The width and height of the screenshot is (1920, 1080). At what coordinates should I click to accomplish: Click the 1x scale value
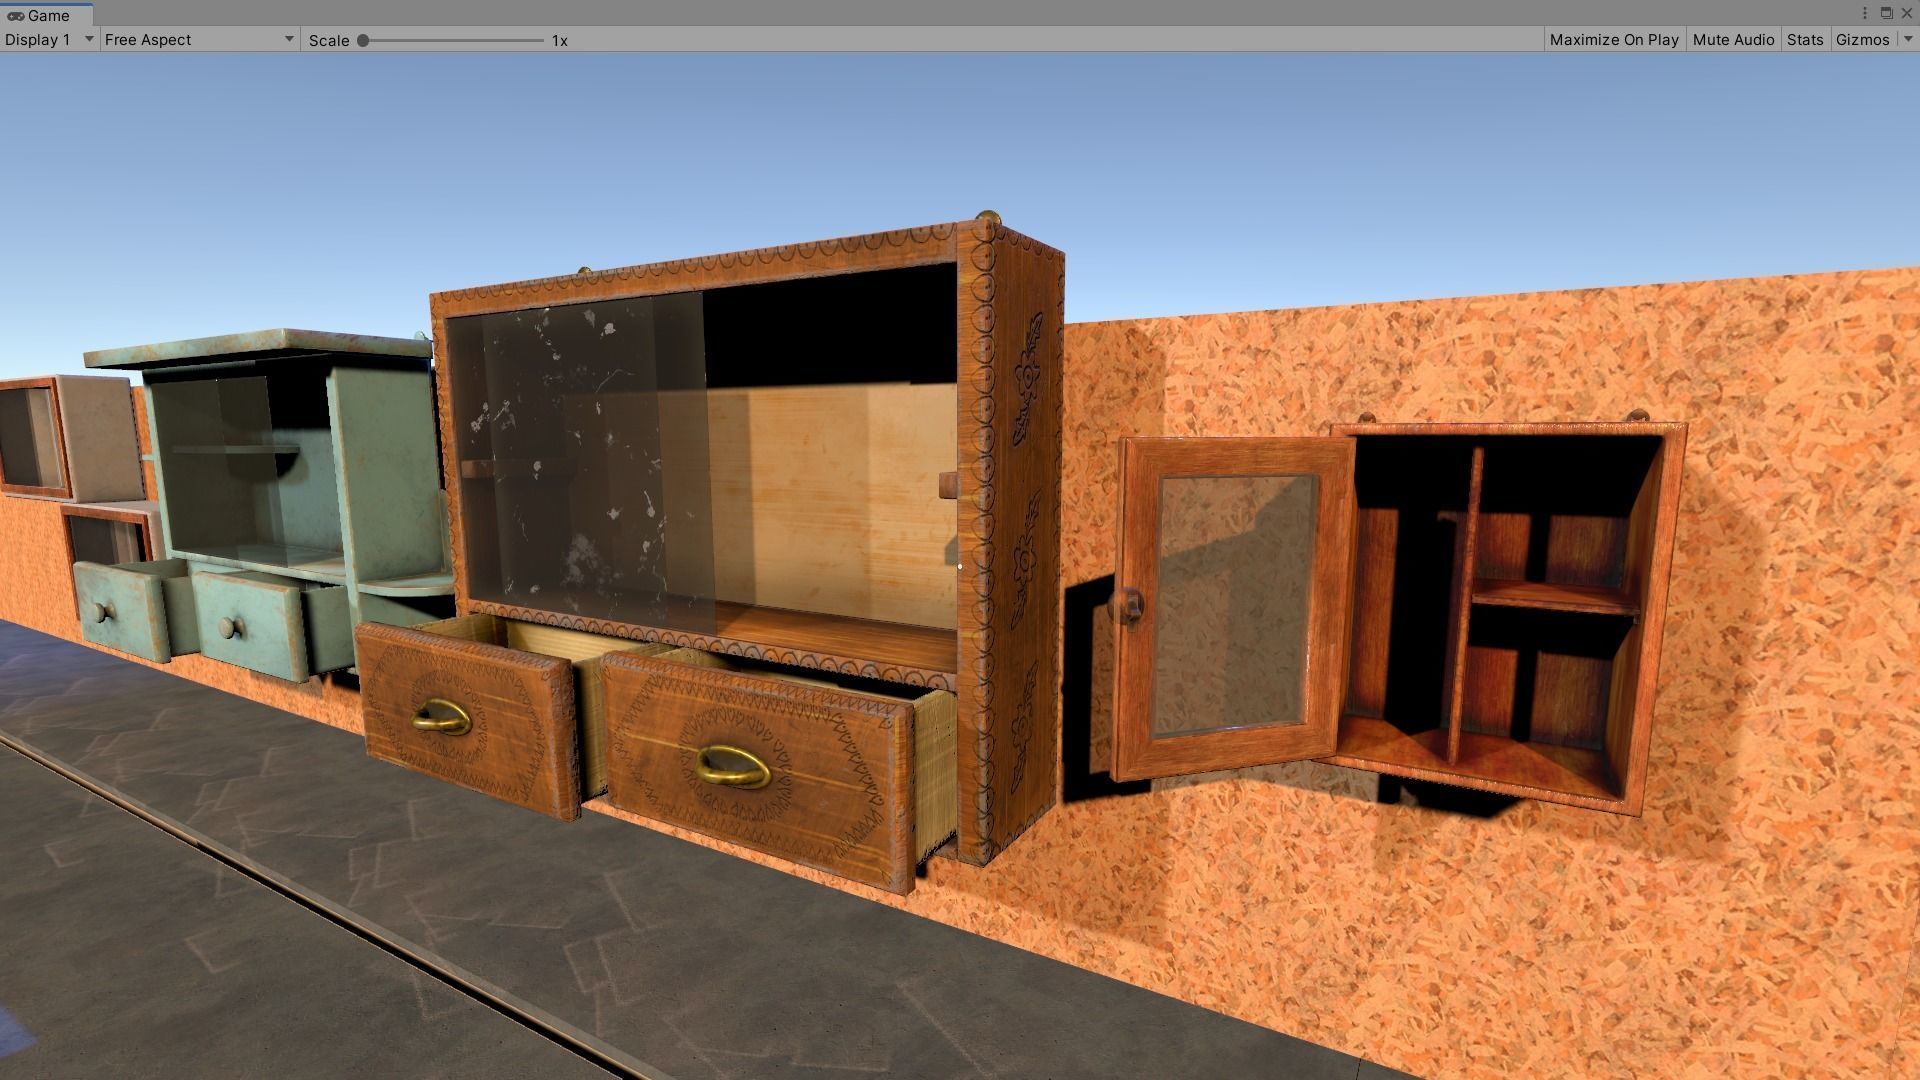point(560,41)
